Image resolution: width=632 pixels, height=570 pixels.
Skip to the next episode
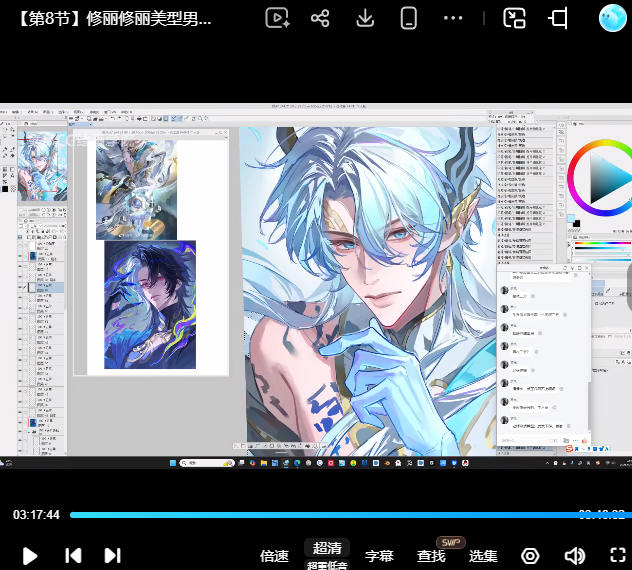point(112,555)
